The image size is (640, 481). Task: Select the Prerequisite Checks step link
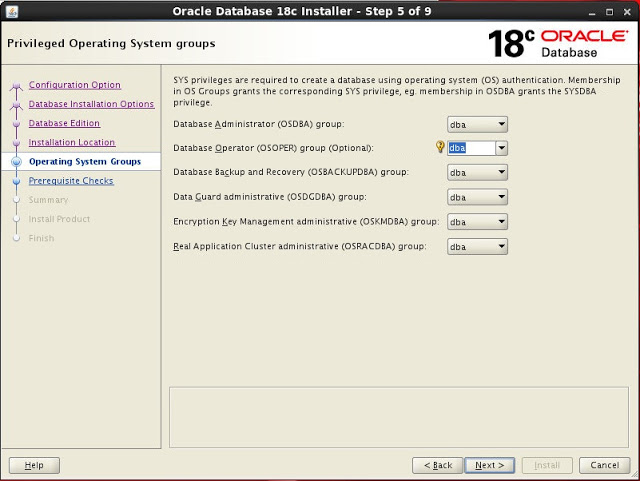[71, 181]
